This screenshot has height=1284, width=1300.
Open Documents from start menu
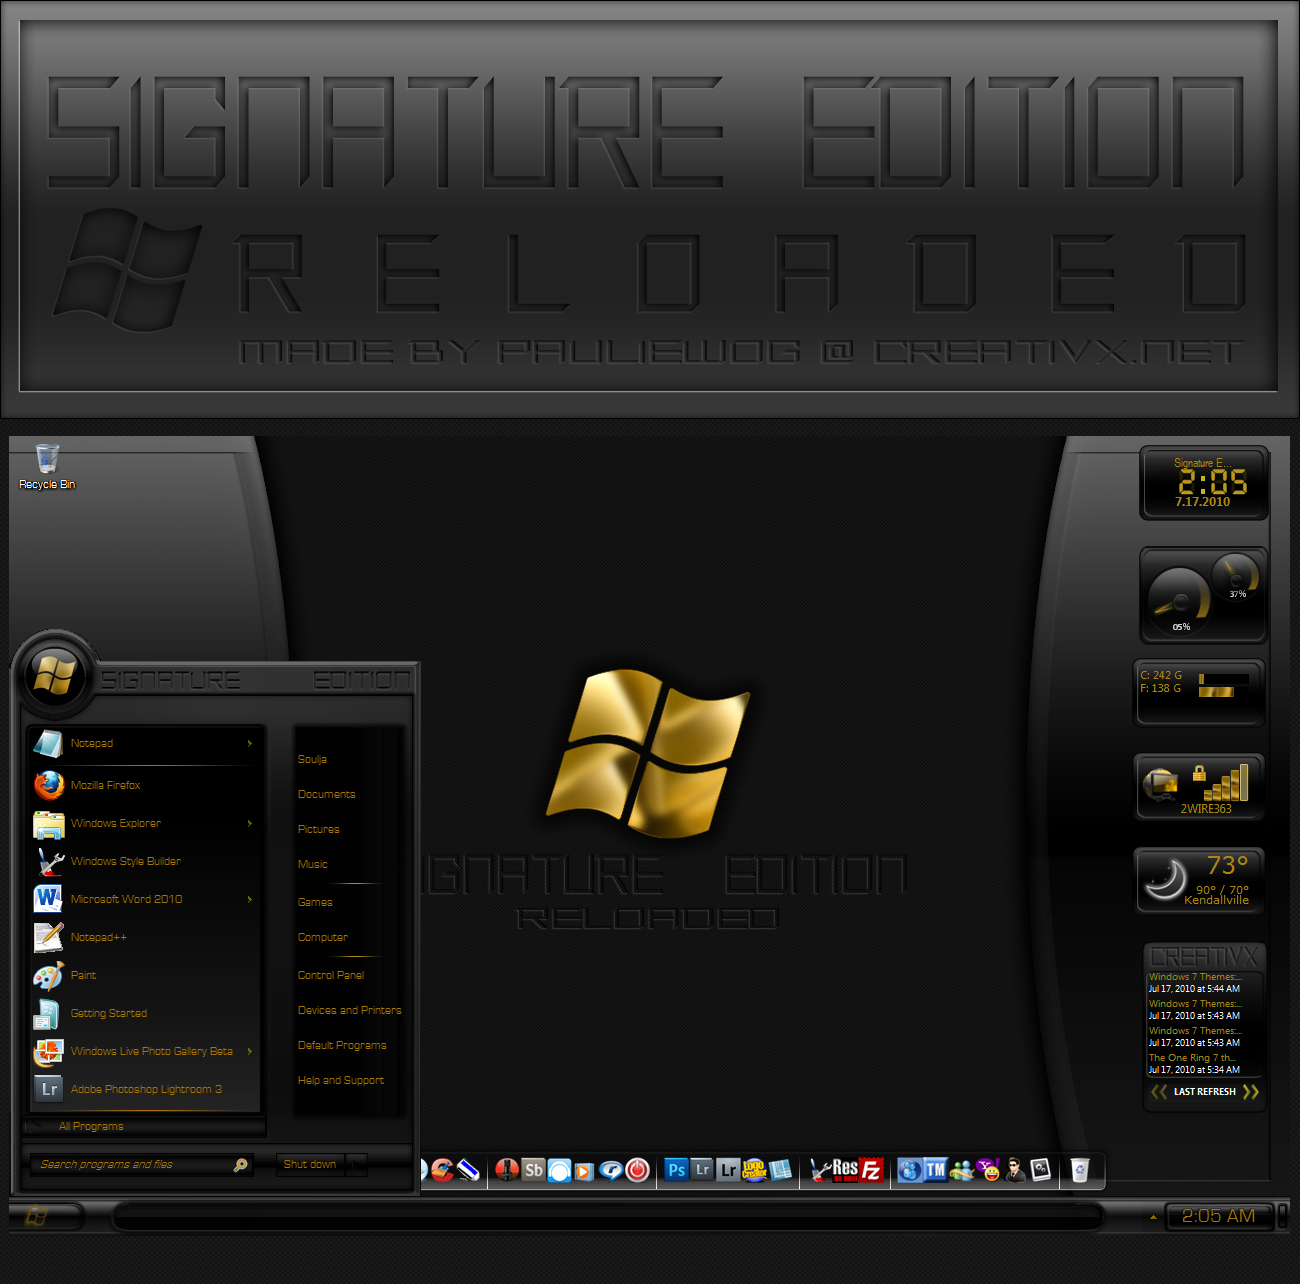(326, 794)
